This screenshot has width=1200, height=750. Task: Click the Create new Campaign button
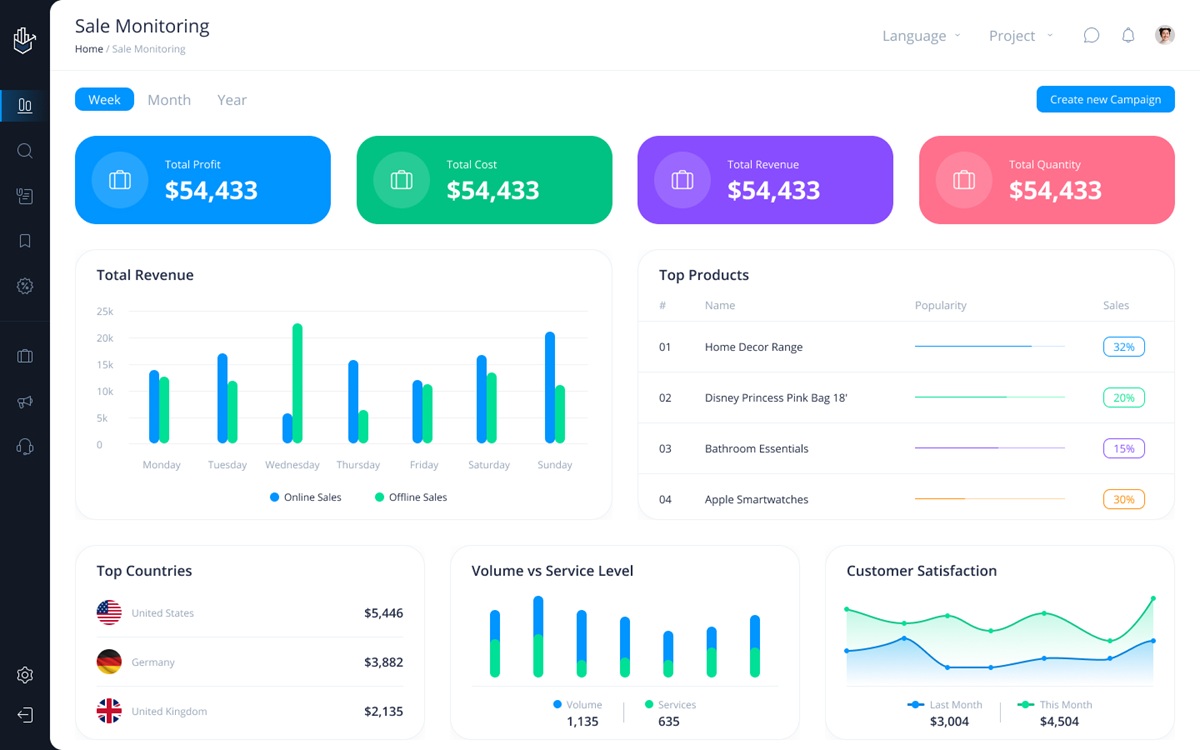coord(1105,99)
